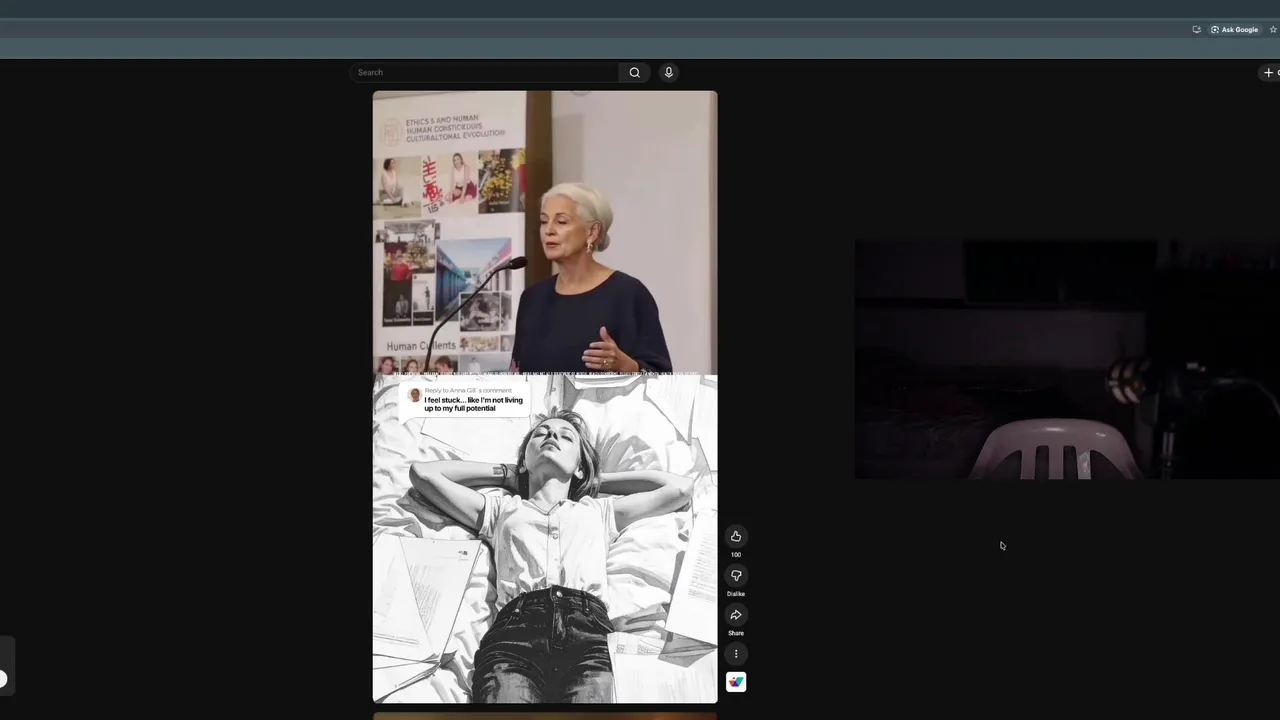This screenshot has width=1280, height=720.
Task: Open the Share arrow button
Action: tap(736, 615)
